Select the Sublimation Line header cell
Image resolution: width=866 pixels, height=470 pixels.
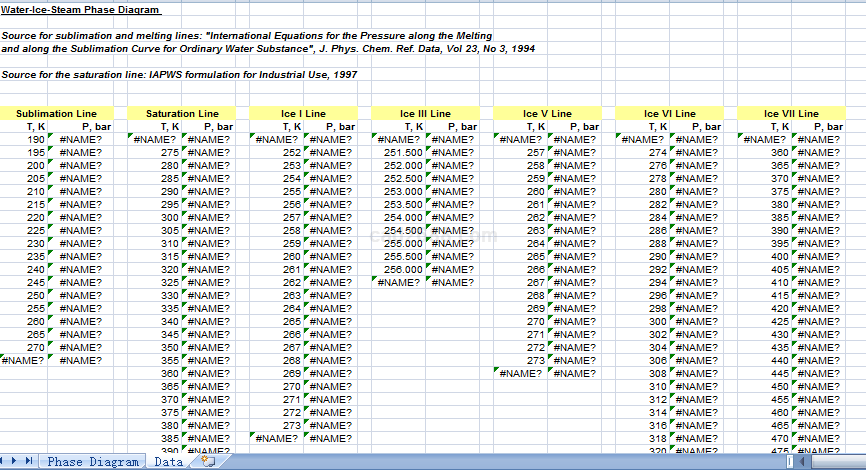[57, 114]
